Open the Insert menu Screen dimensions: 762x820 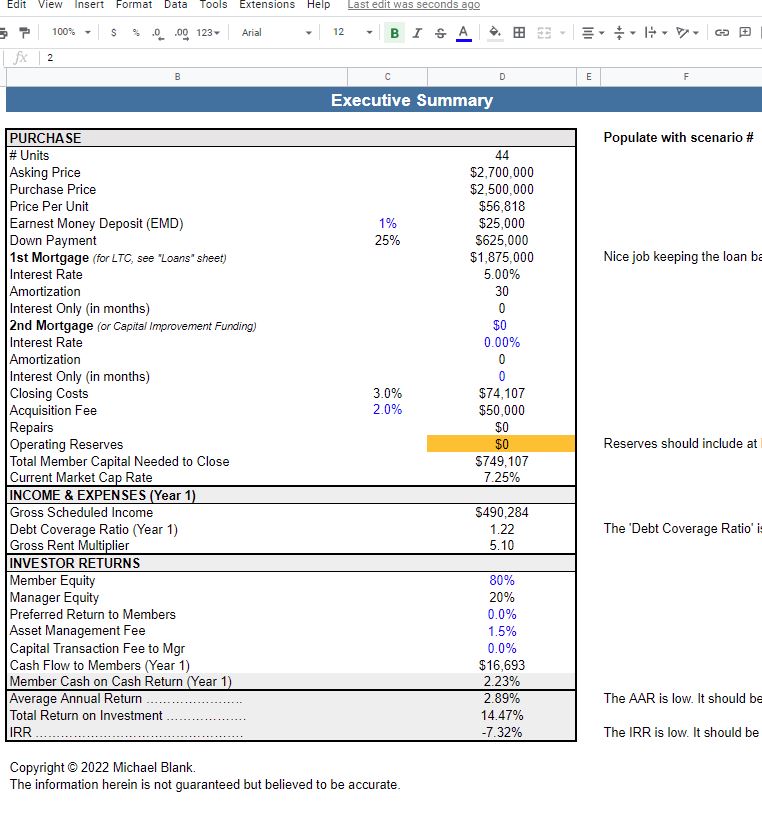coord(89,5)
